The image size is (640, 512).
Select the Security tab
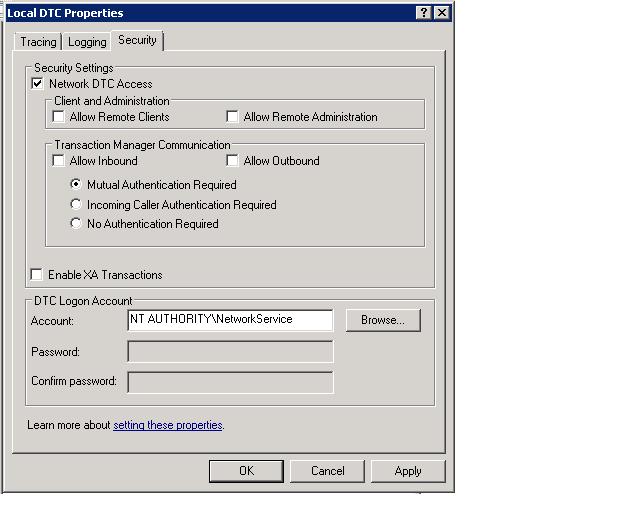[137, 40]
